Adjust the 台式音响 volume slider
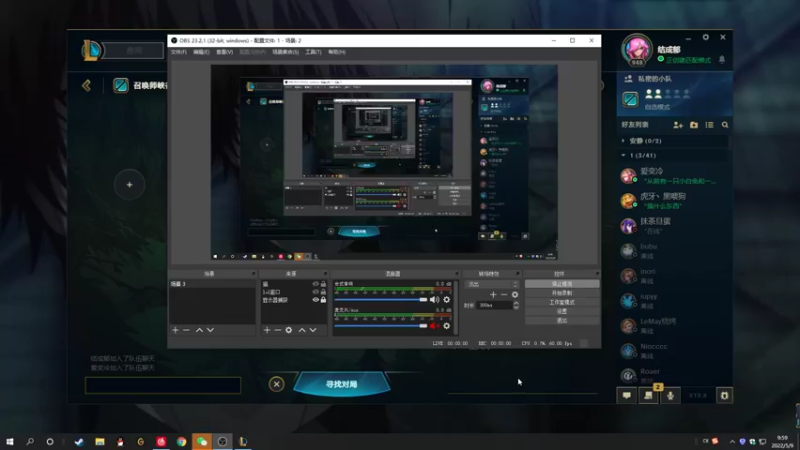This screenshot has height=450, width=800. tap(381, 299)
